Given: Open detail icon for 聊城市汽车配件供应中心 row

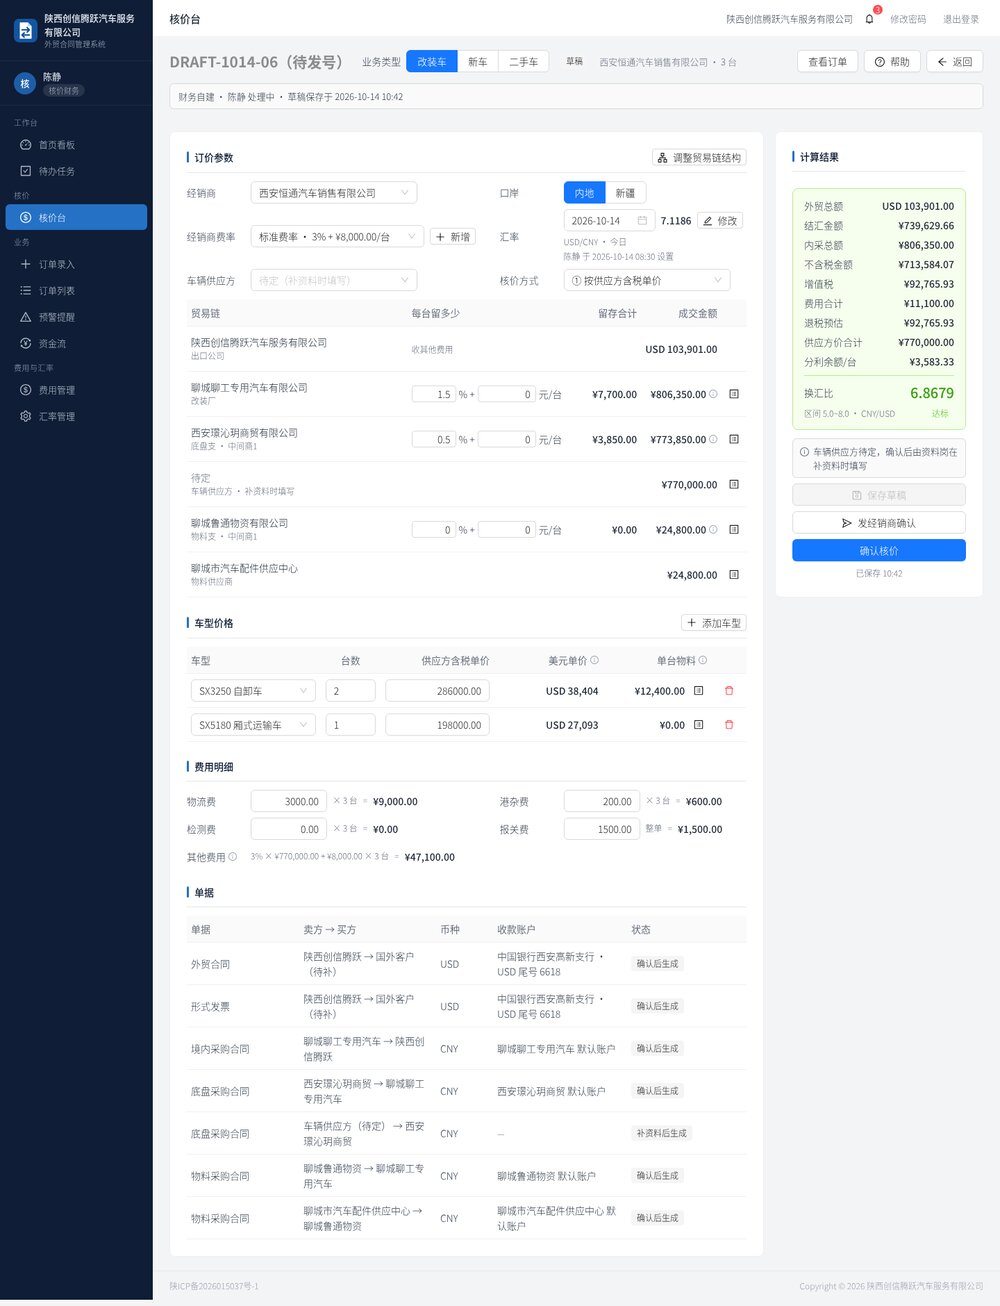Looking at the screenshot, I should coord(734,574).
